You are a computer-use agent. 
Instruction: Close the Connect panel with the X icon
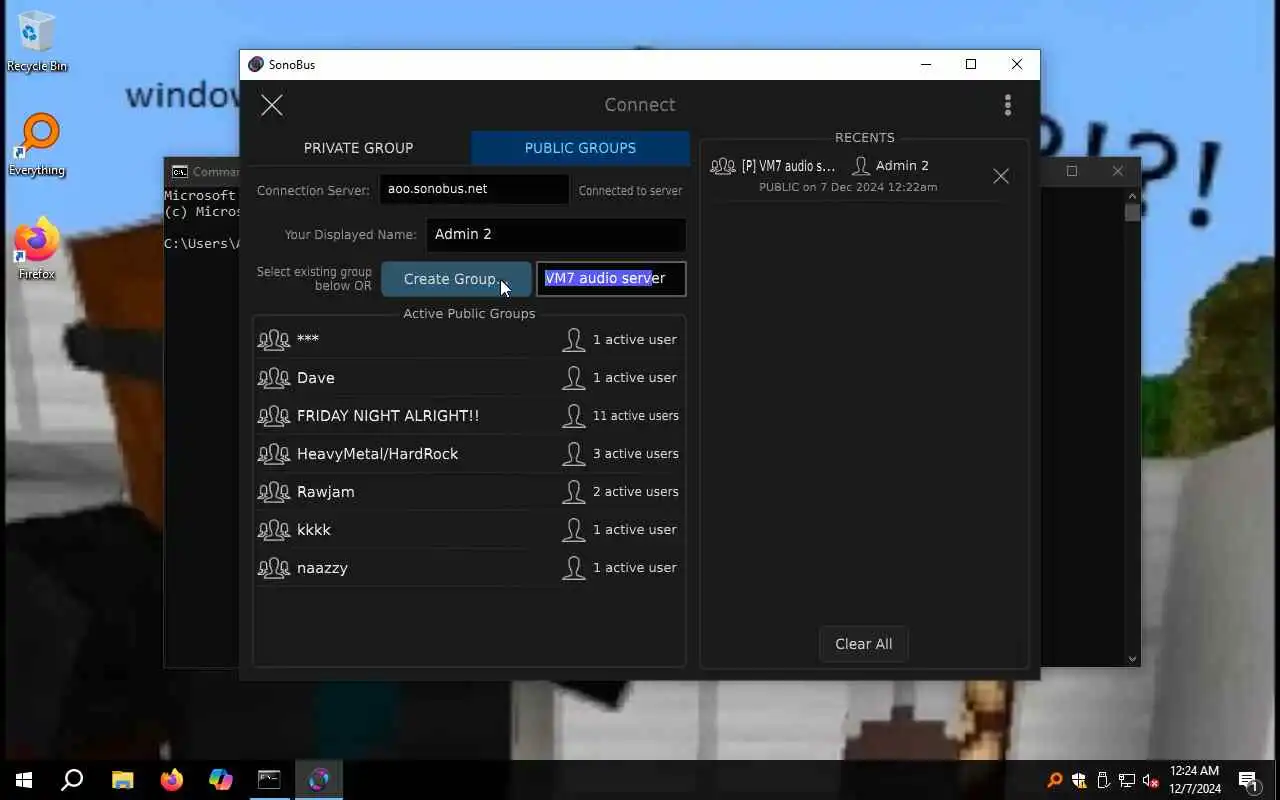pos(272,105)
